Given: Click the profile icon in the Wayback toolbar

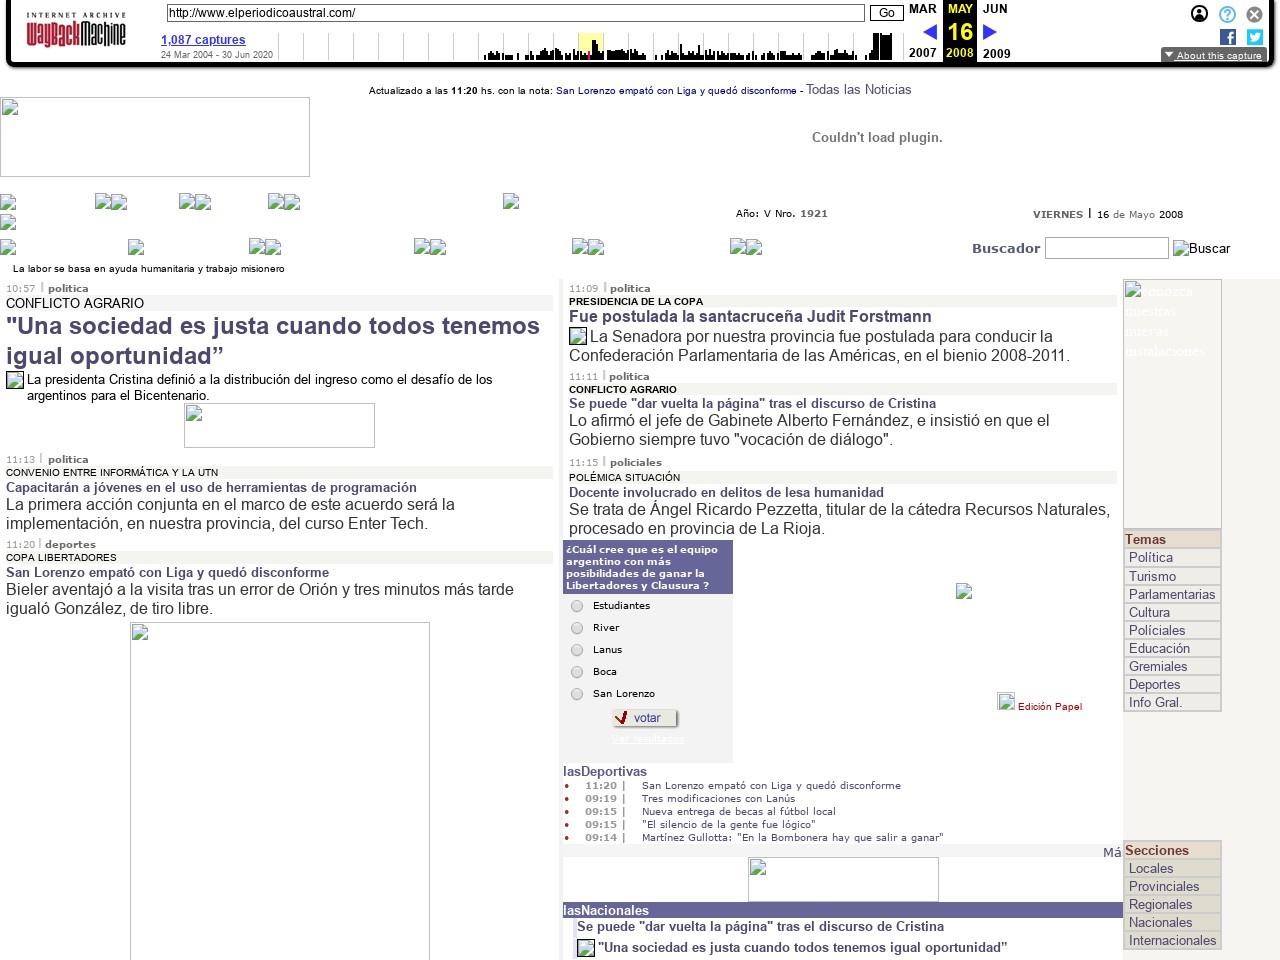Looking at the screenshot, I should 1198,14.
